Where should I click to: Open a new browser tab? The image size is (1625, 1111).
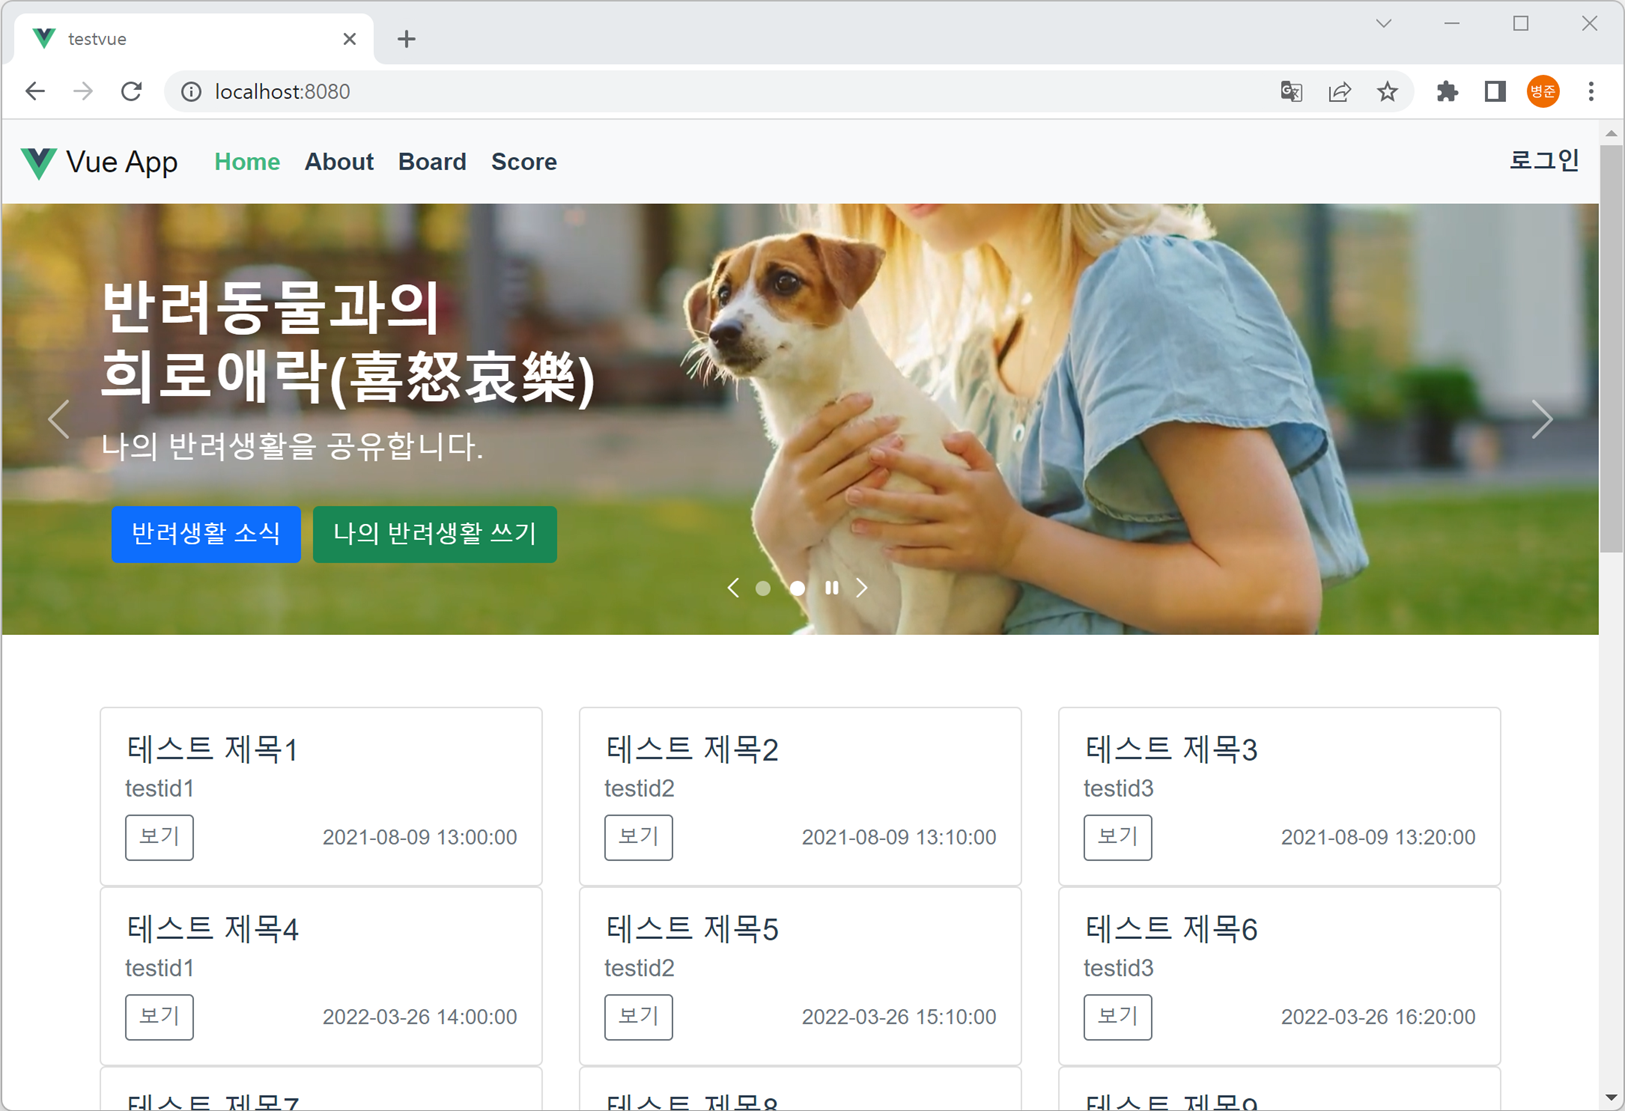pos(406,39)
